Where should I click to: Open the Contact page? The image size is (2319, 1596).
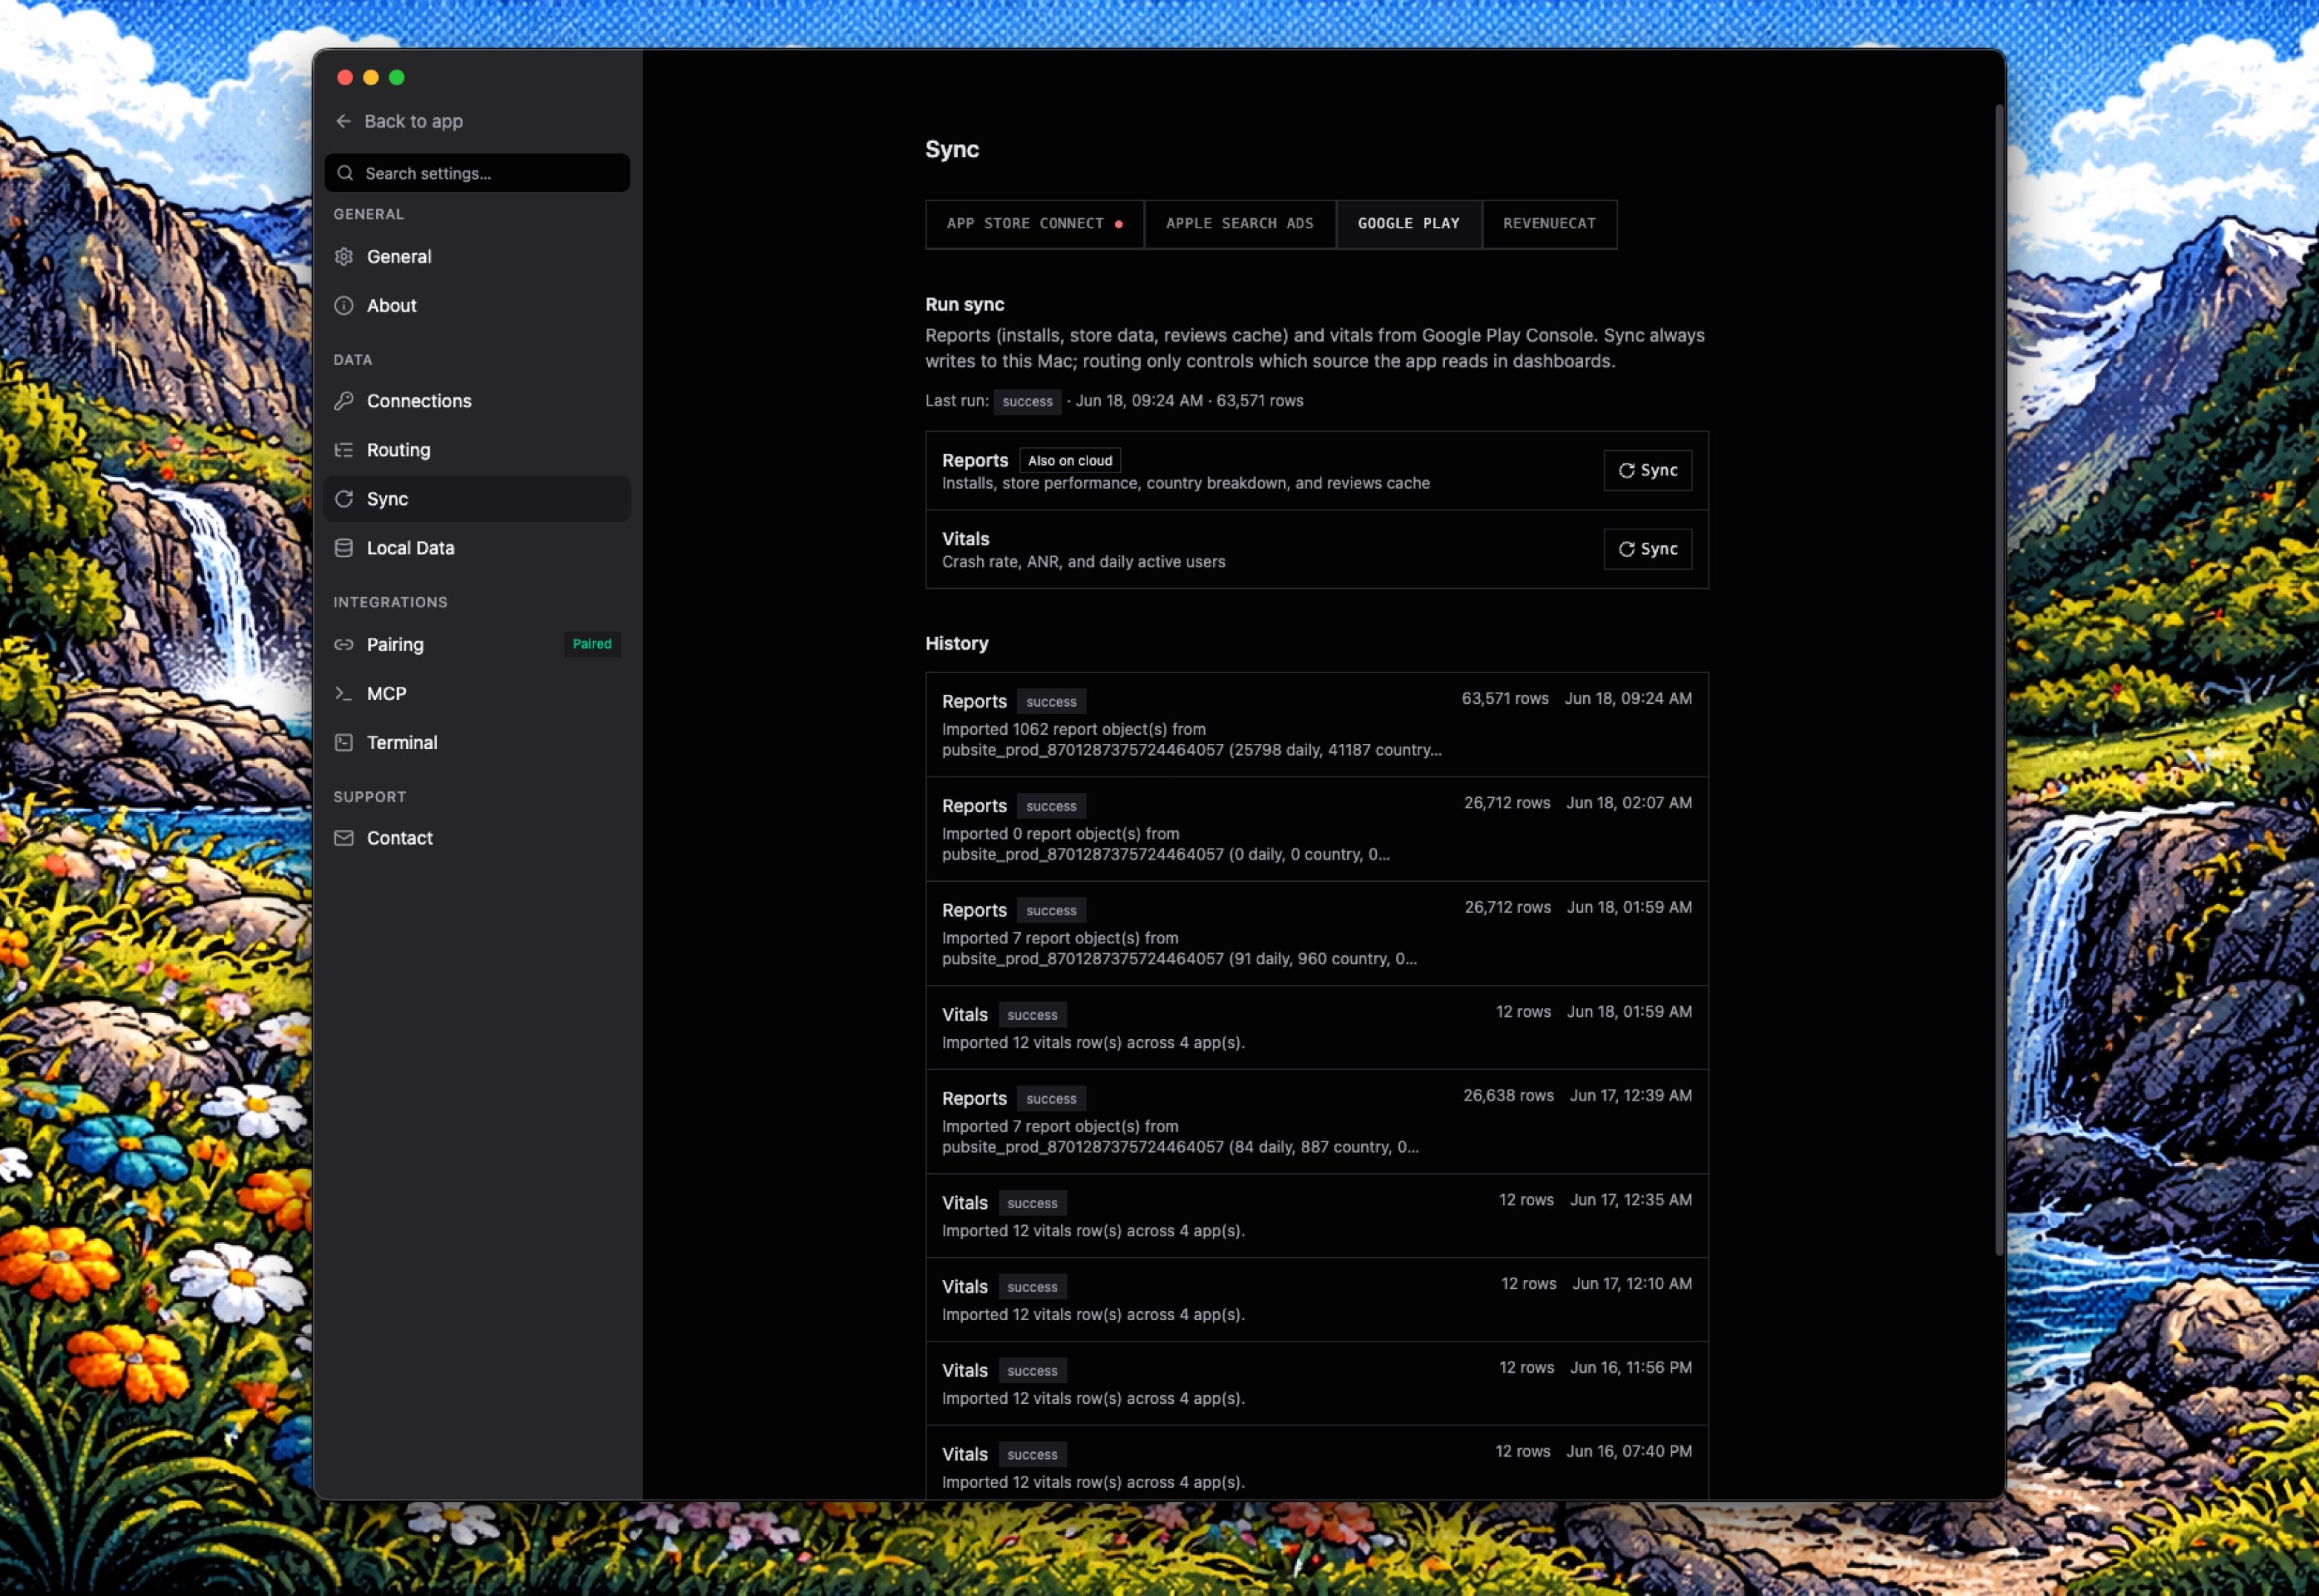(477, 838)
